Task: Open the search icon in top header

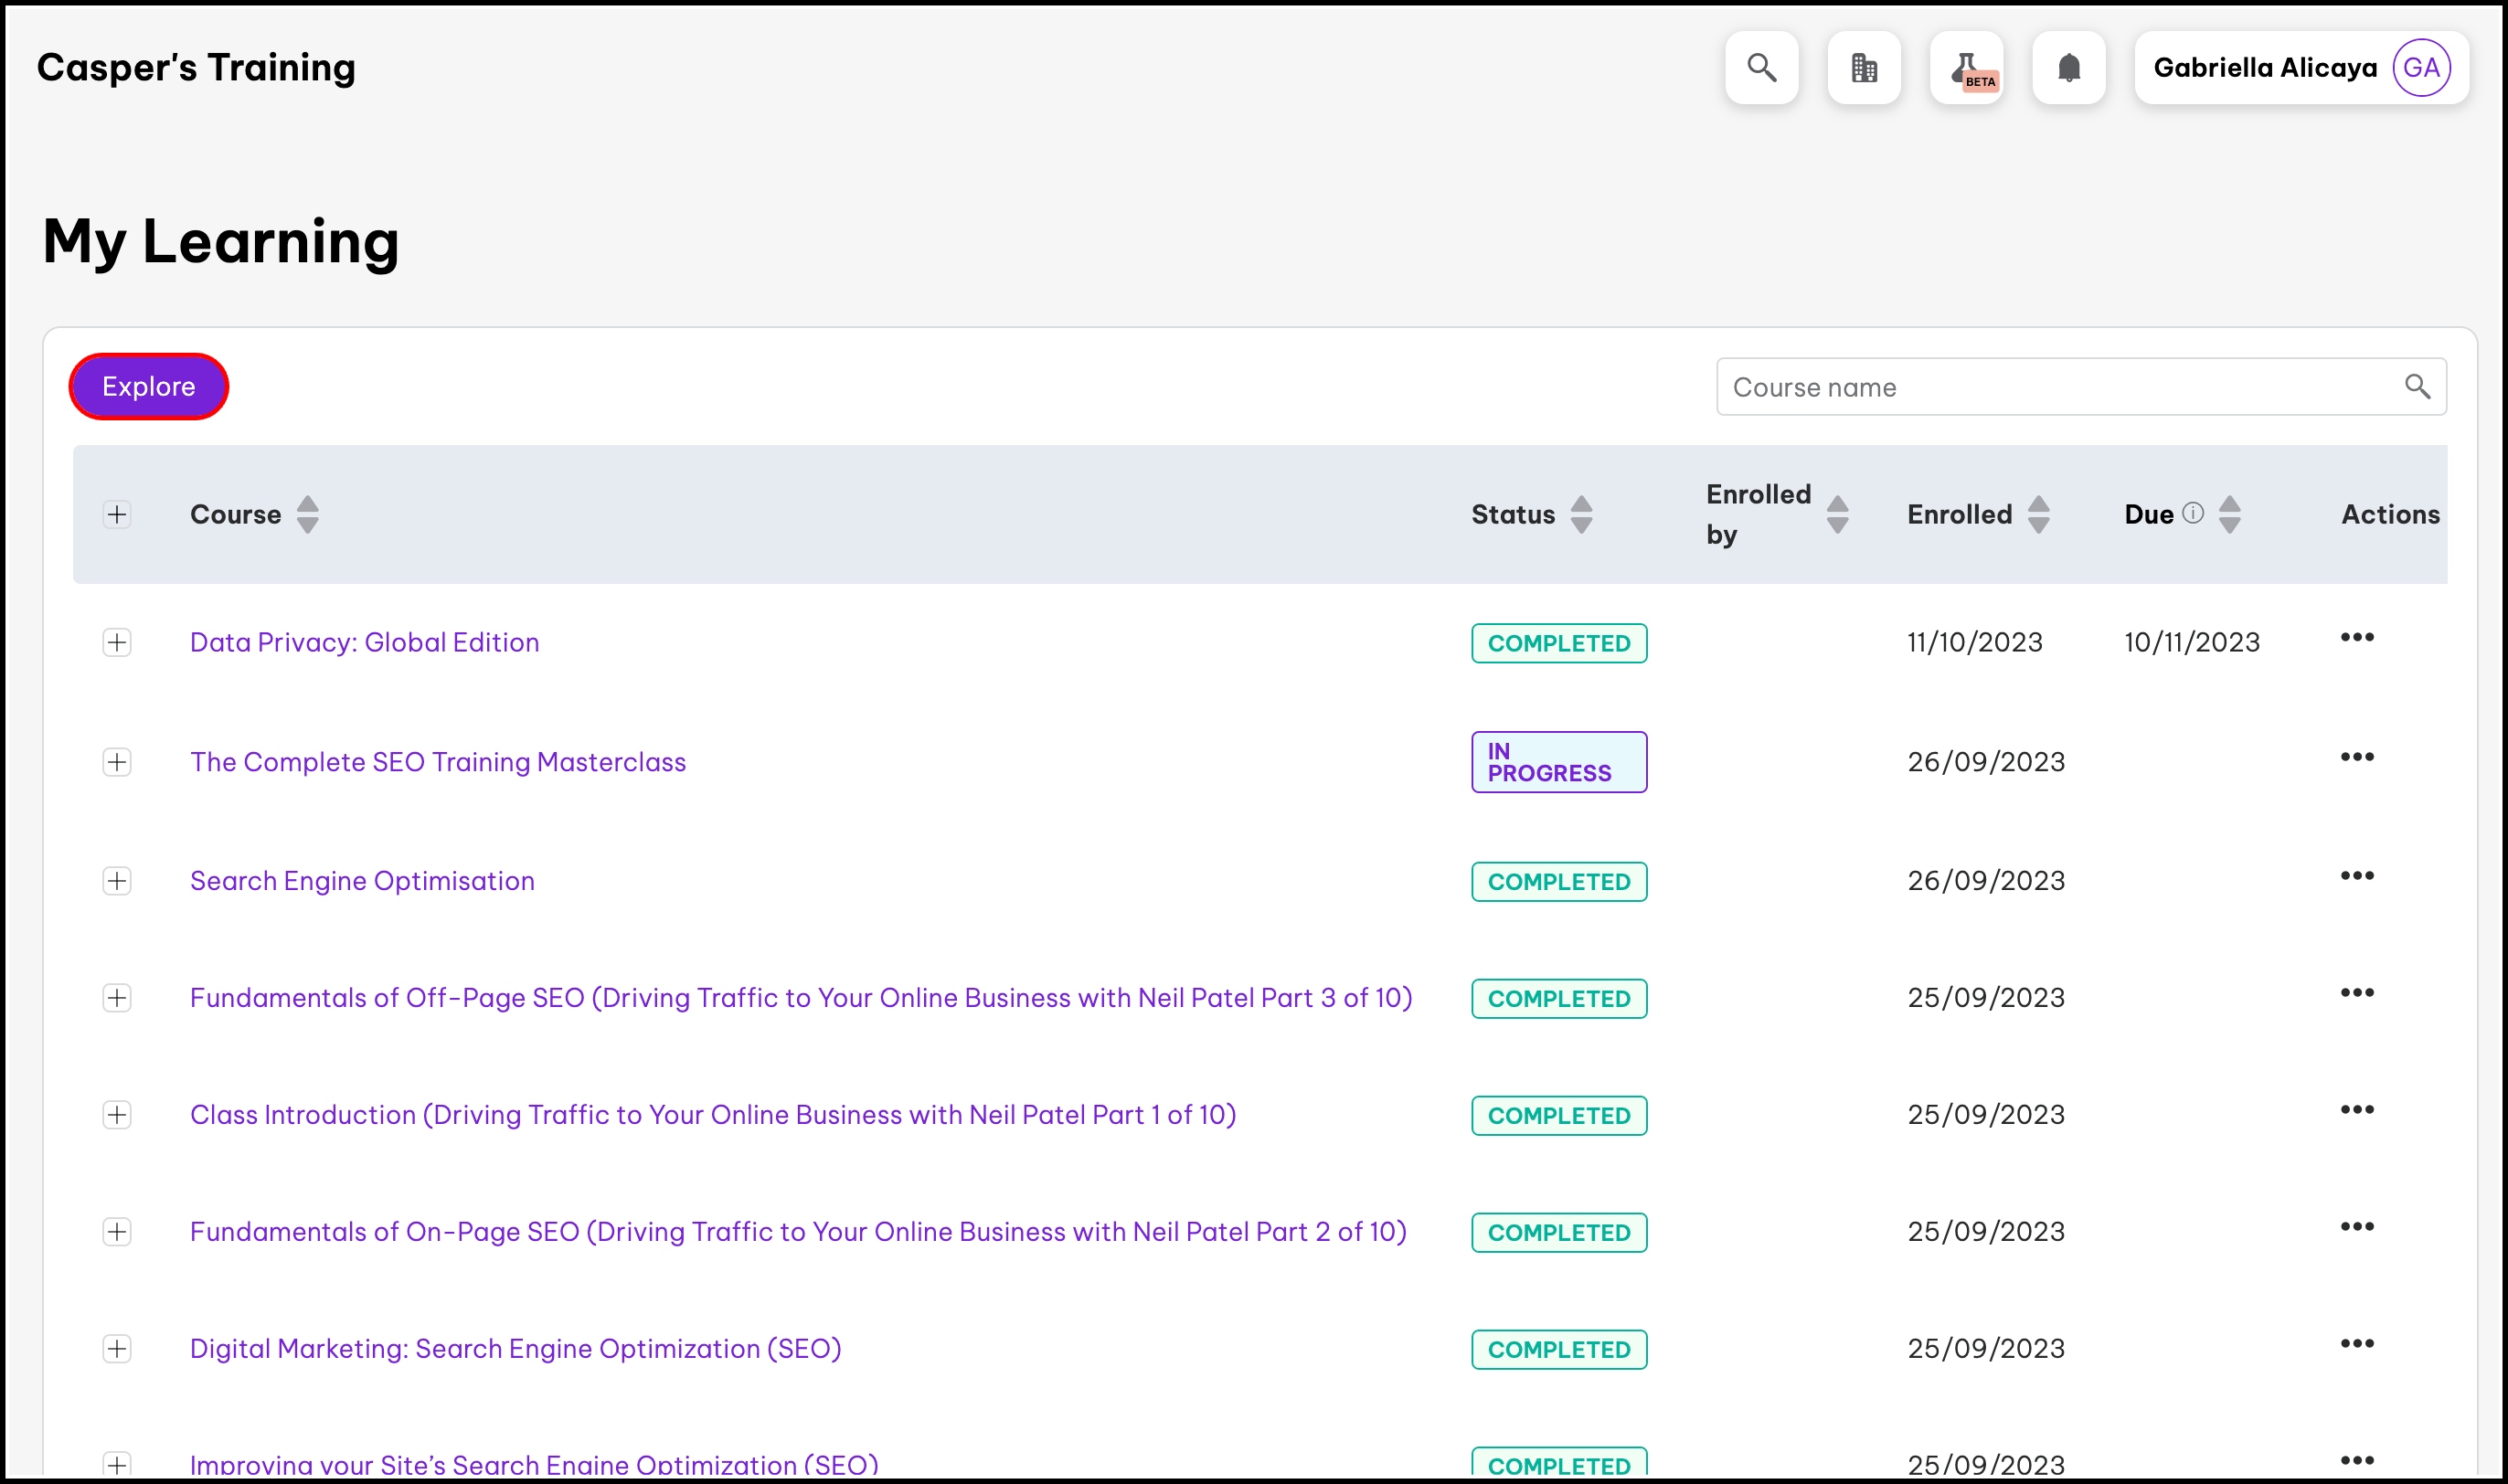Action: point(1761,68)
